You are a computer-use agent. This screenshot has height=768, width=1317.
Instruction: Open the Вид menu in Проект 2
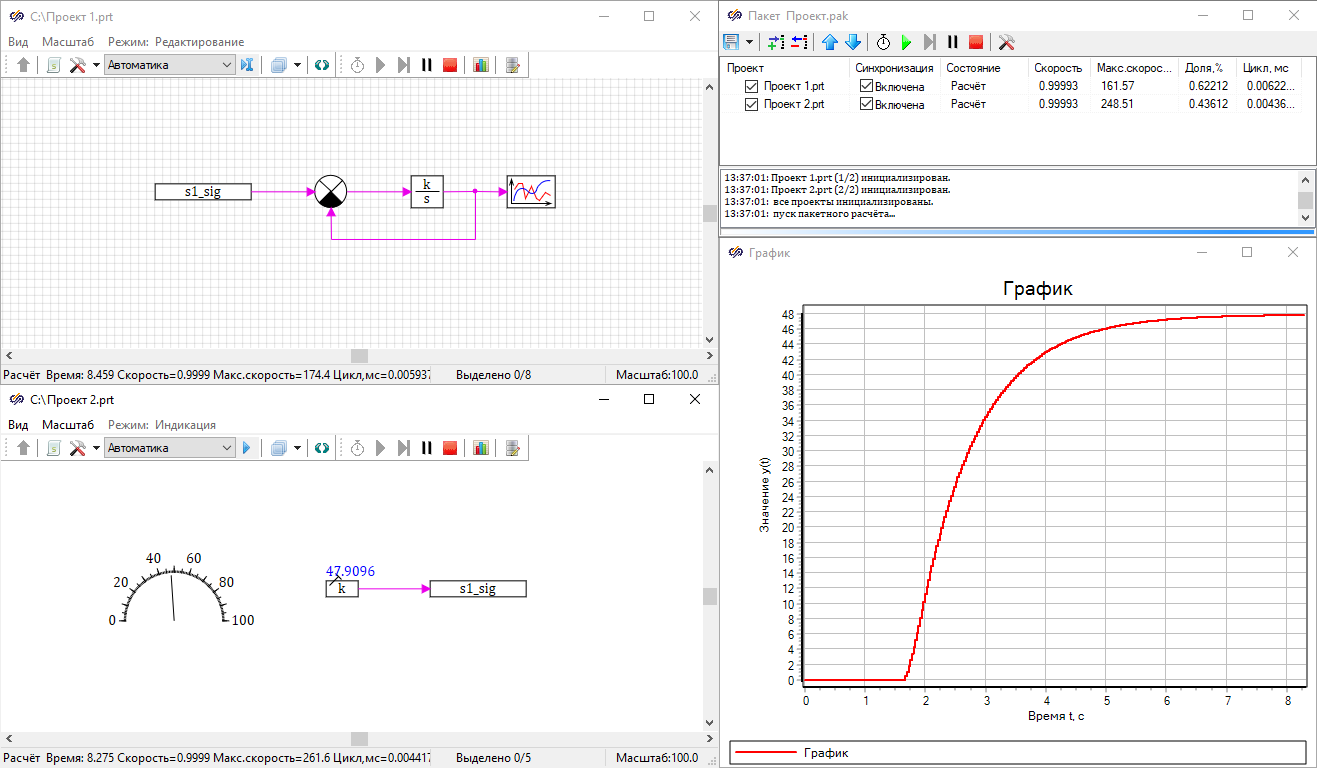pyautogui.click(x=18, y=425)
